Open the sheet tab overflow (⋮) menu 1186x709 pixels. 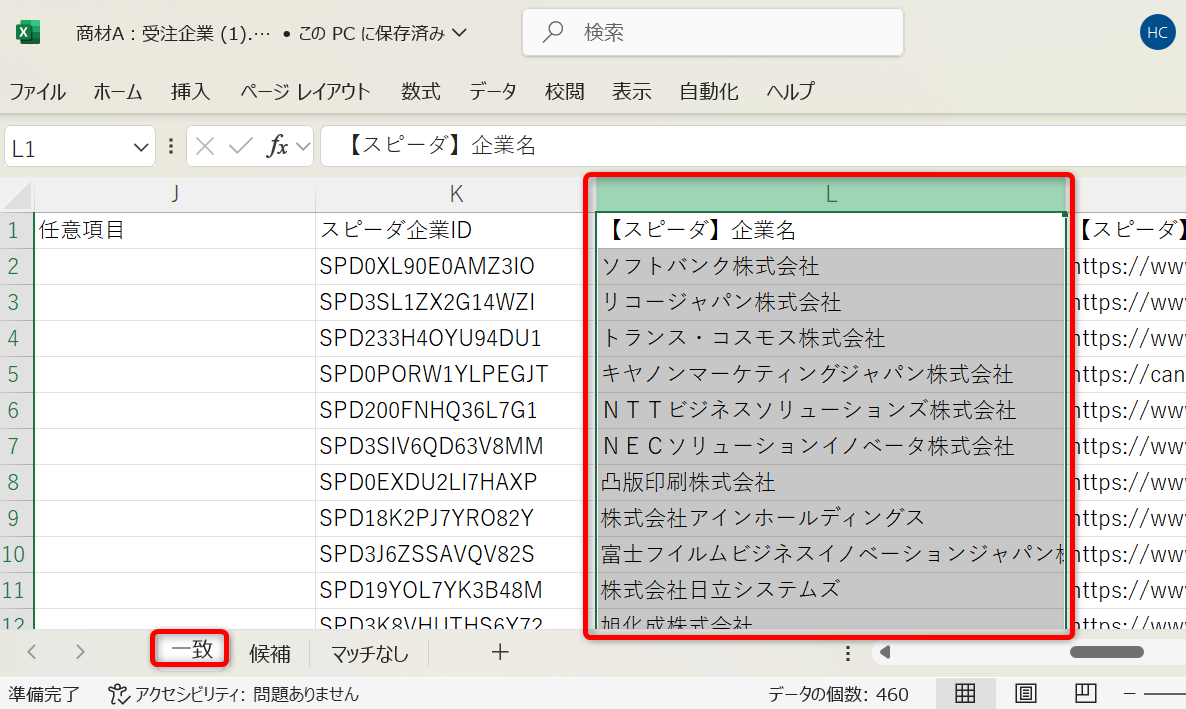(847, 652)
